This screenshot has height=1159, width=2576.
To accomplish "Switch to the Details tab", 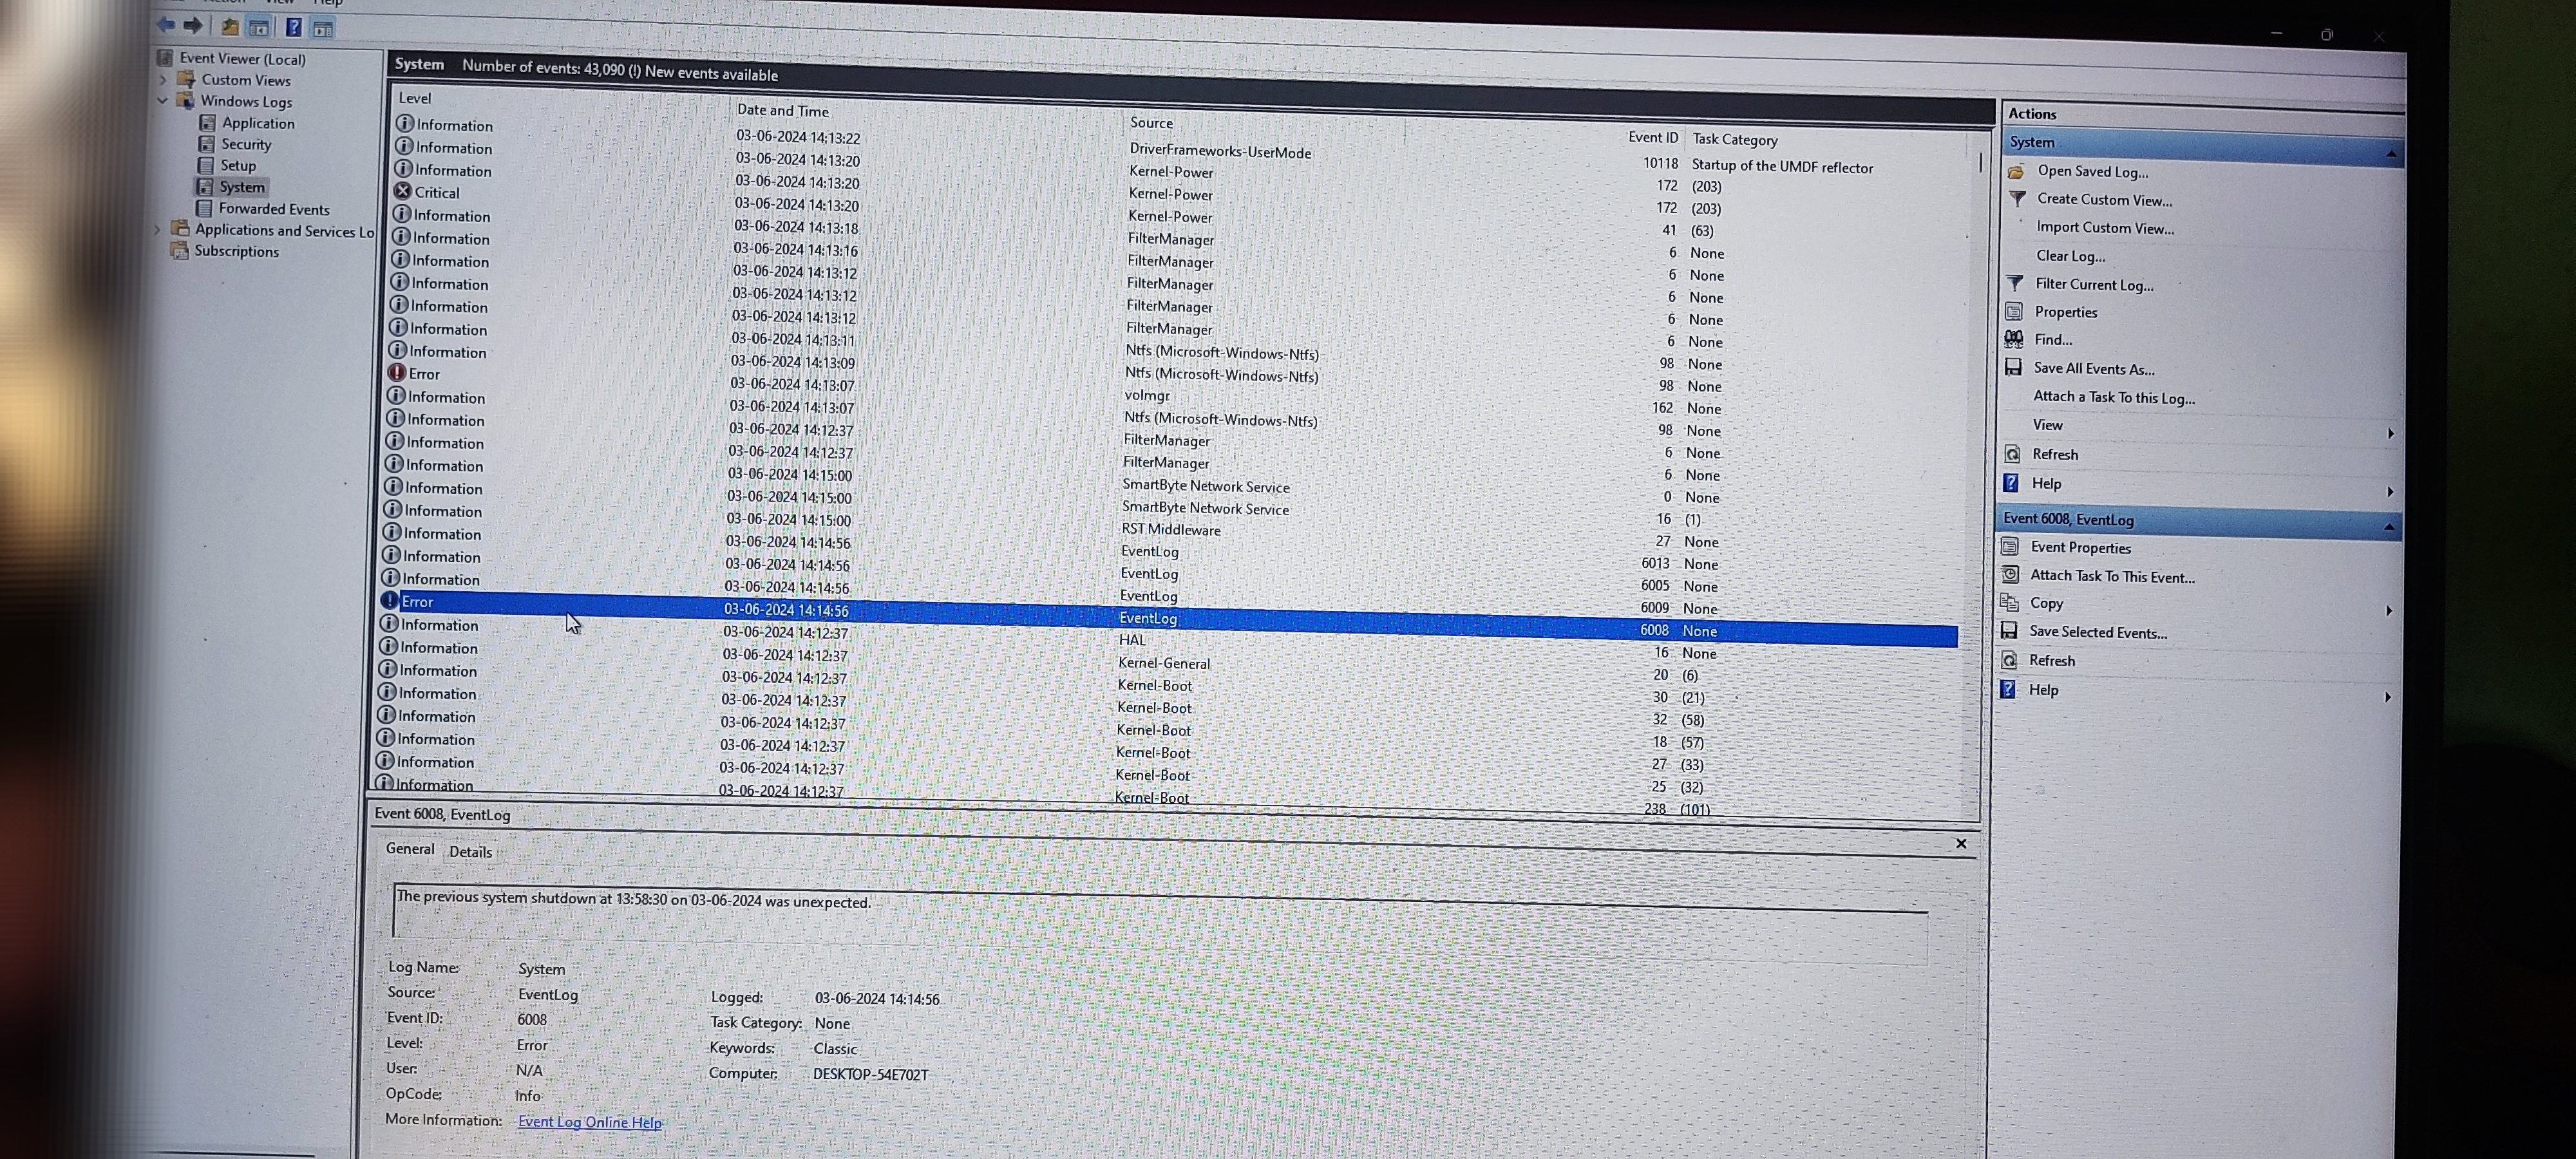I will click(470, 852).
